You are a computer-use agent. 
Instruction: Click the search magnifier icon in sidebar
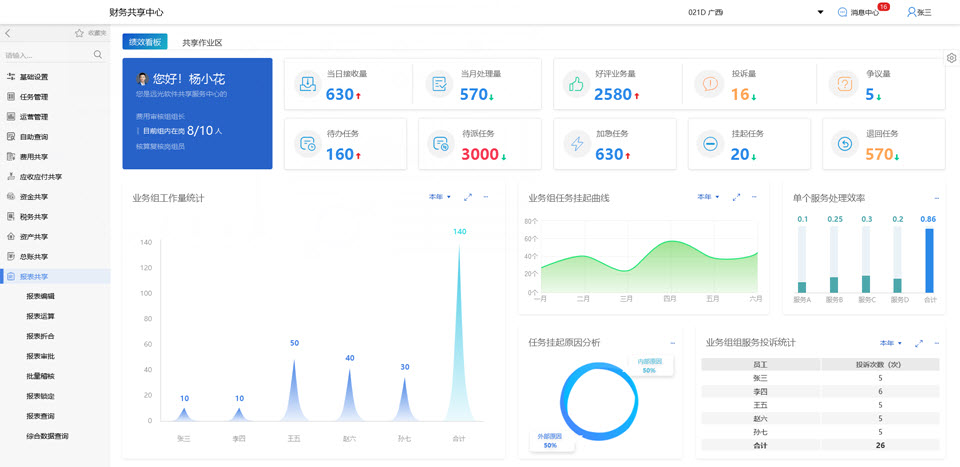click(x=98, y=55)
